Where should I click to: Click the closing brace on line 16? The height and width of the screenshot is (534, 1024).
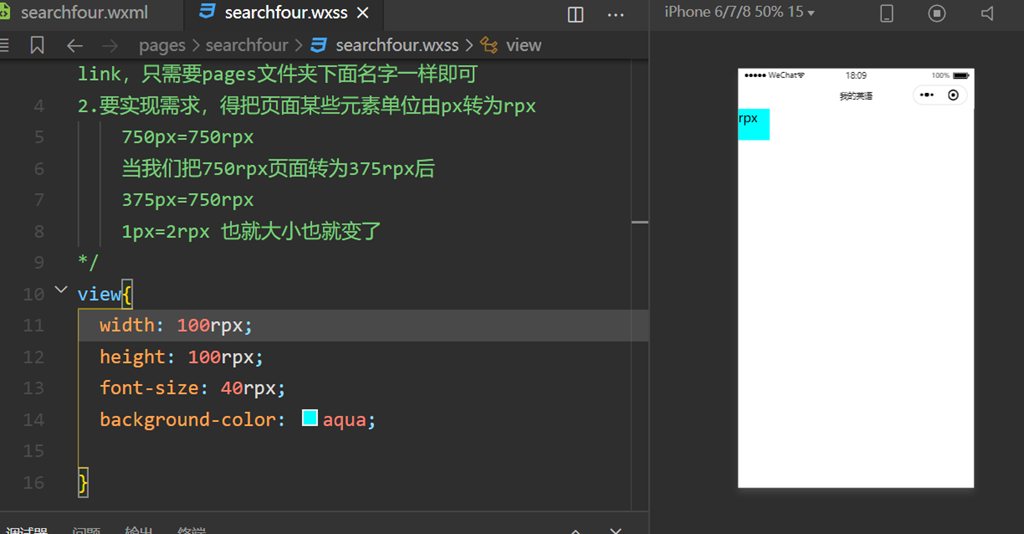point(83,482)
